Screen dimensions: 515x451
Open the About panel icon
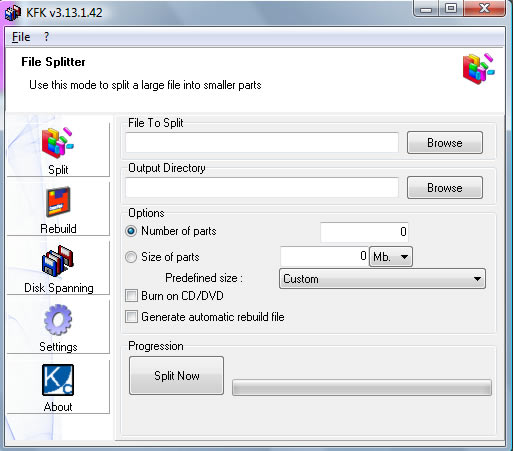[58, 380]
